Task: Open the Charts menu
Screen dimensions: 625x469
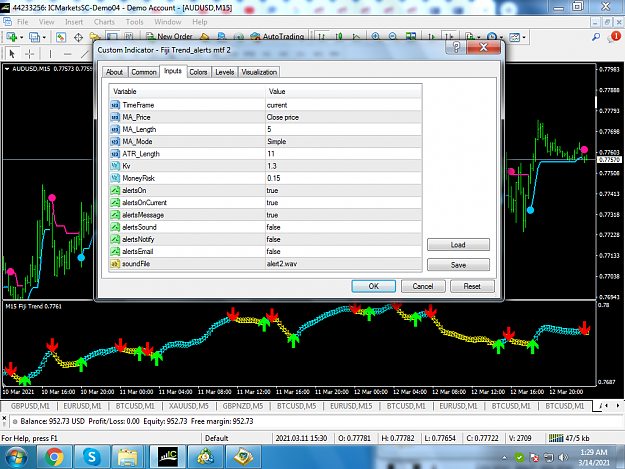Action: coord(104,22)
